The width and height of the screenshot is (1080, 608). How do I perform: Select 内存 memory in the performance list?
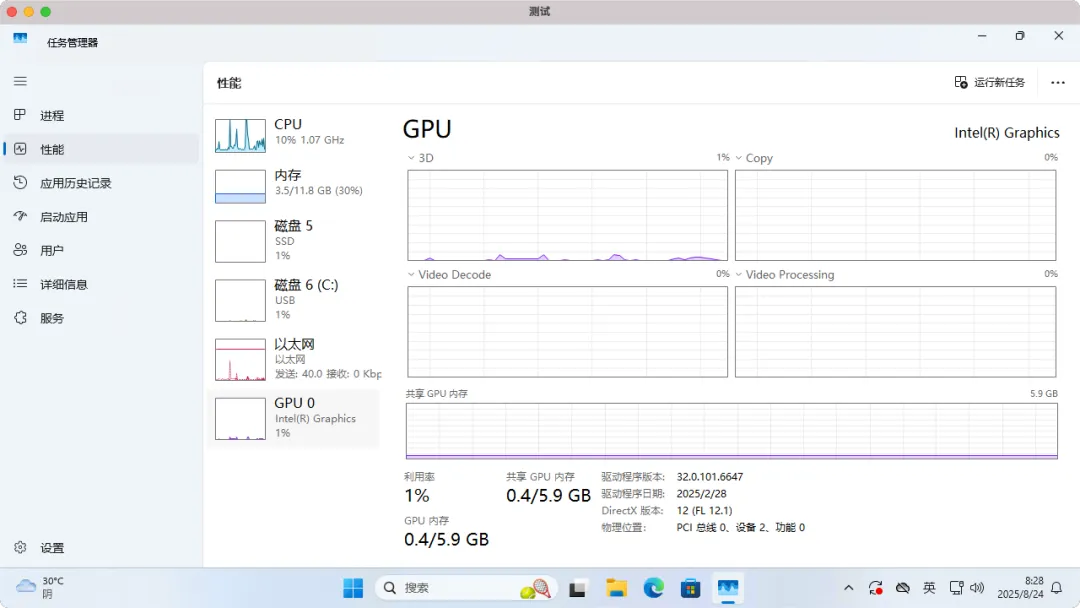click(x=294, y=186)
